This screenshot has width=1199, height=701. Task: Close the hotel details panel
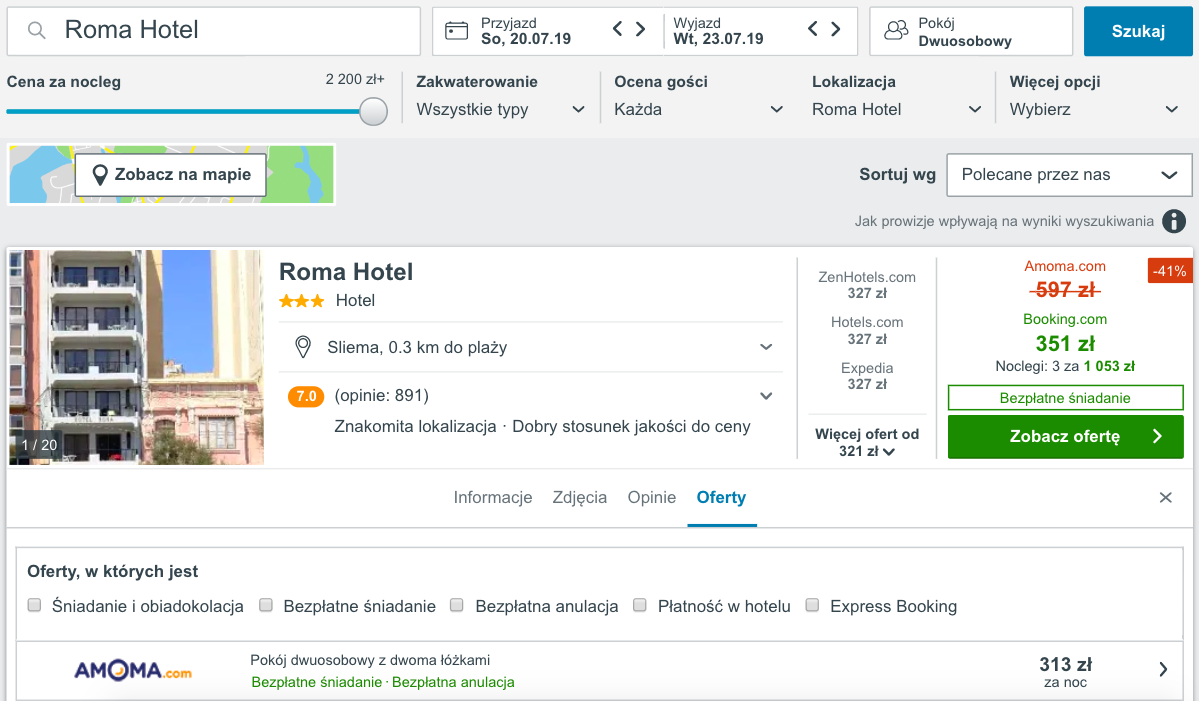[1165, 498]
